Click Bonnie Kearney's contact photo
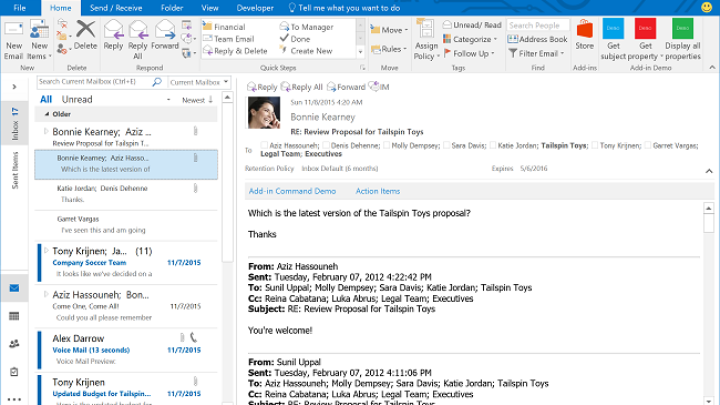The height and width of the screenshot is (405, 720). [x=264, y=112]
